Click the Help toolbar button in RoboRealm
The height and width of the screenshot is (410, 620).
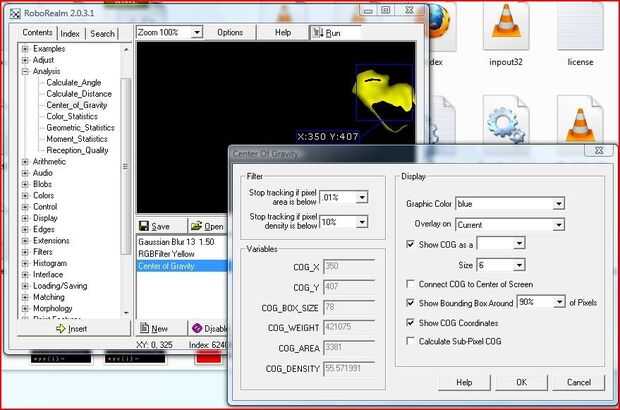(x=283, y=32)
